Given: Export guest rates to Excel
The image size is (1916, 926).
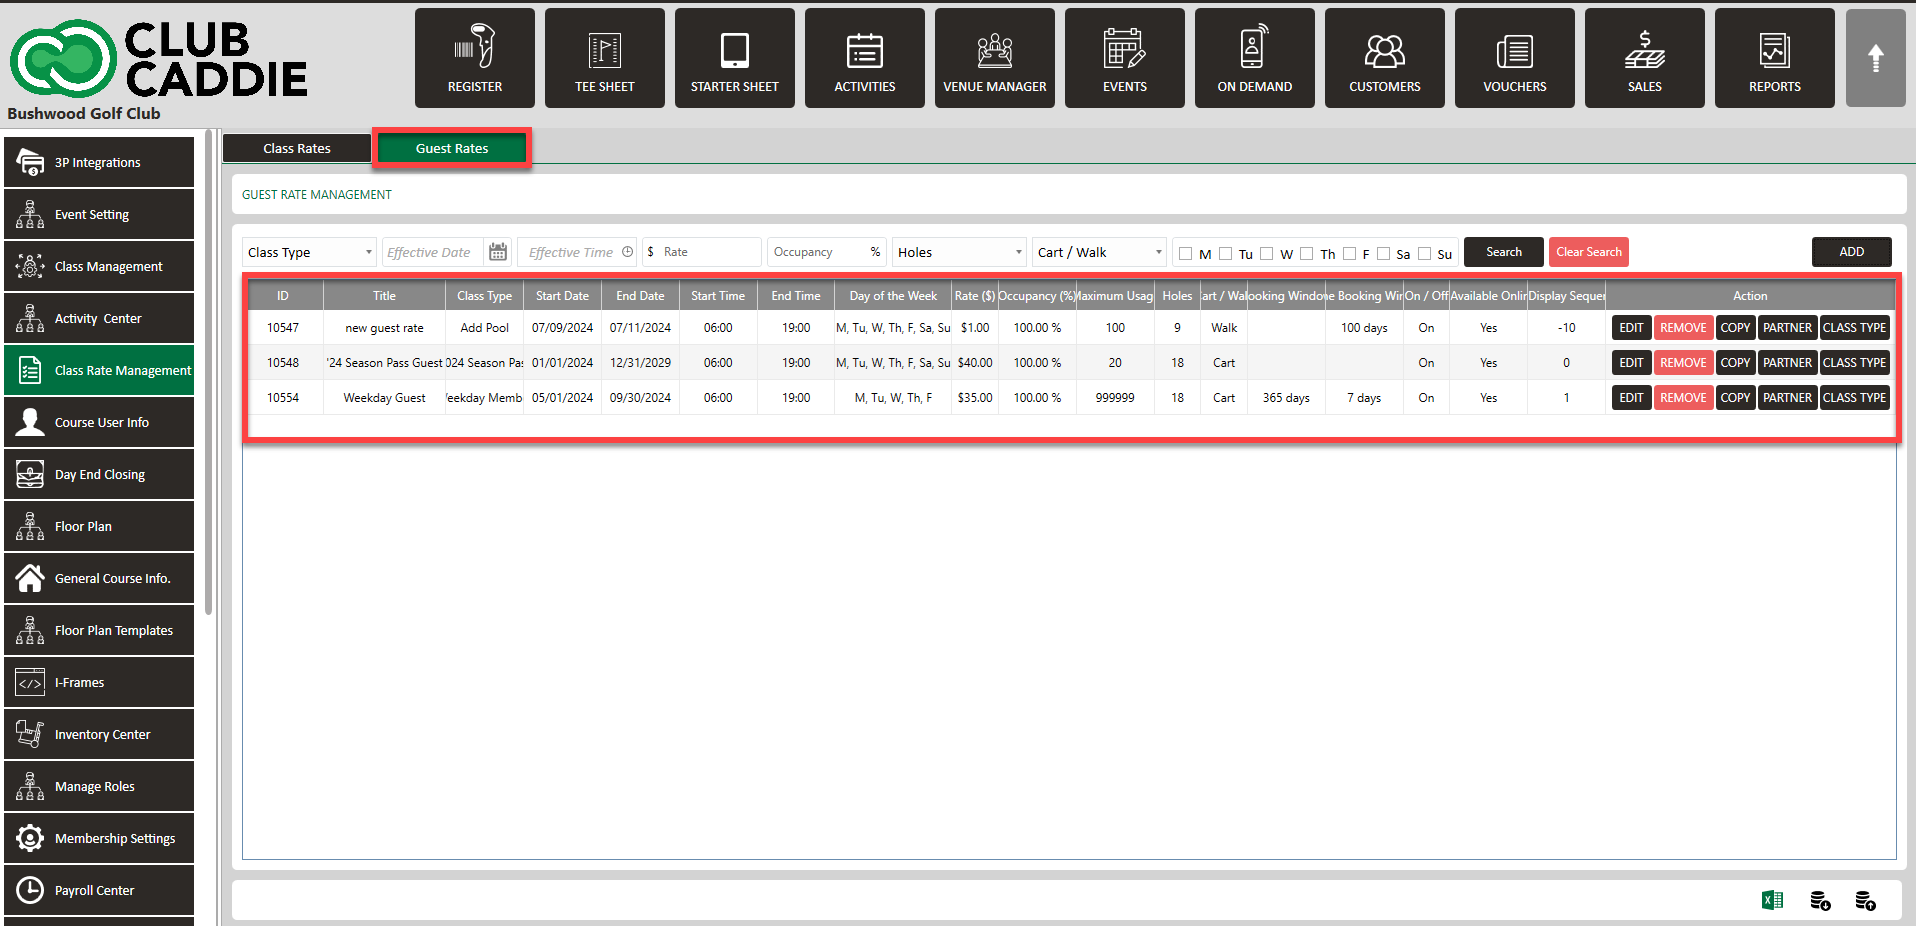Looking at the screenshot, I should [x=1772, y=900].
